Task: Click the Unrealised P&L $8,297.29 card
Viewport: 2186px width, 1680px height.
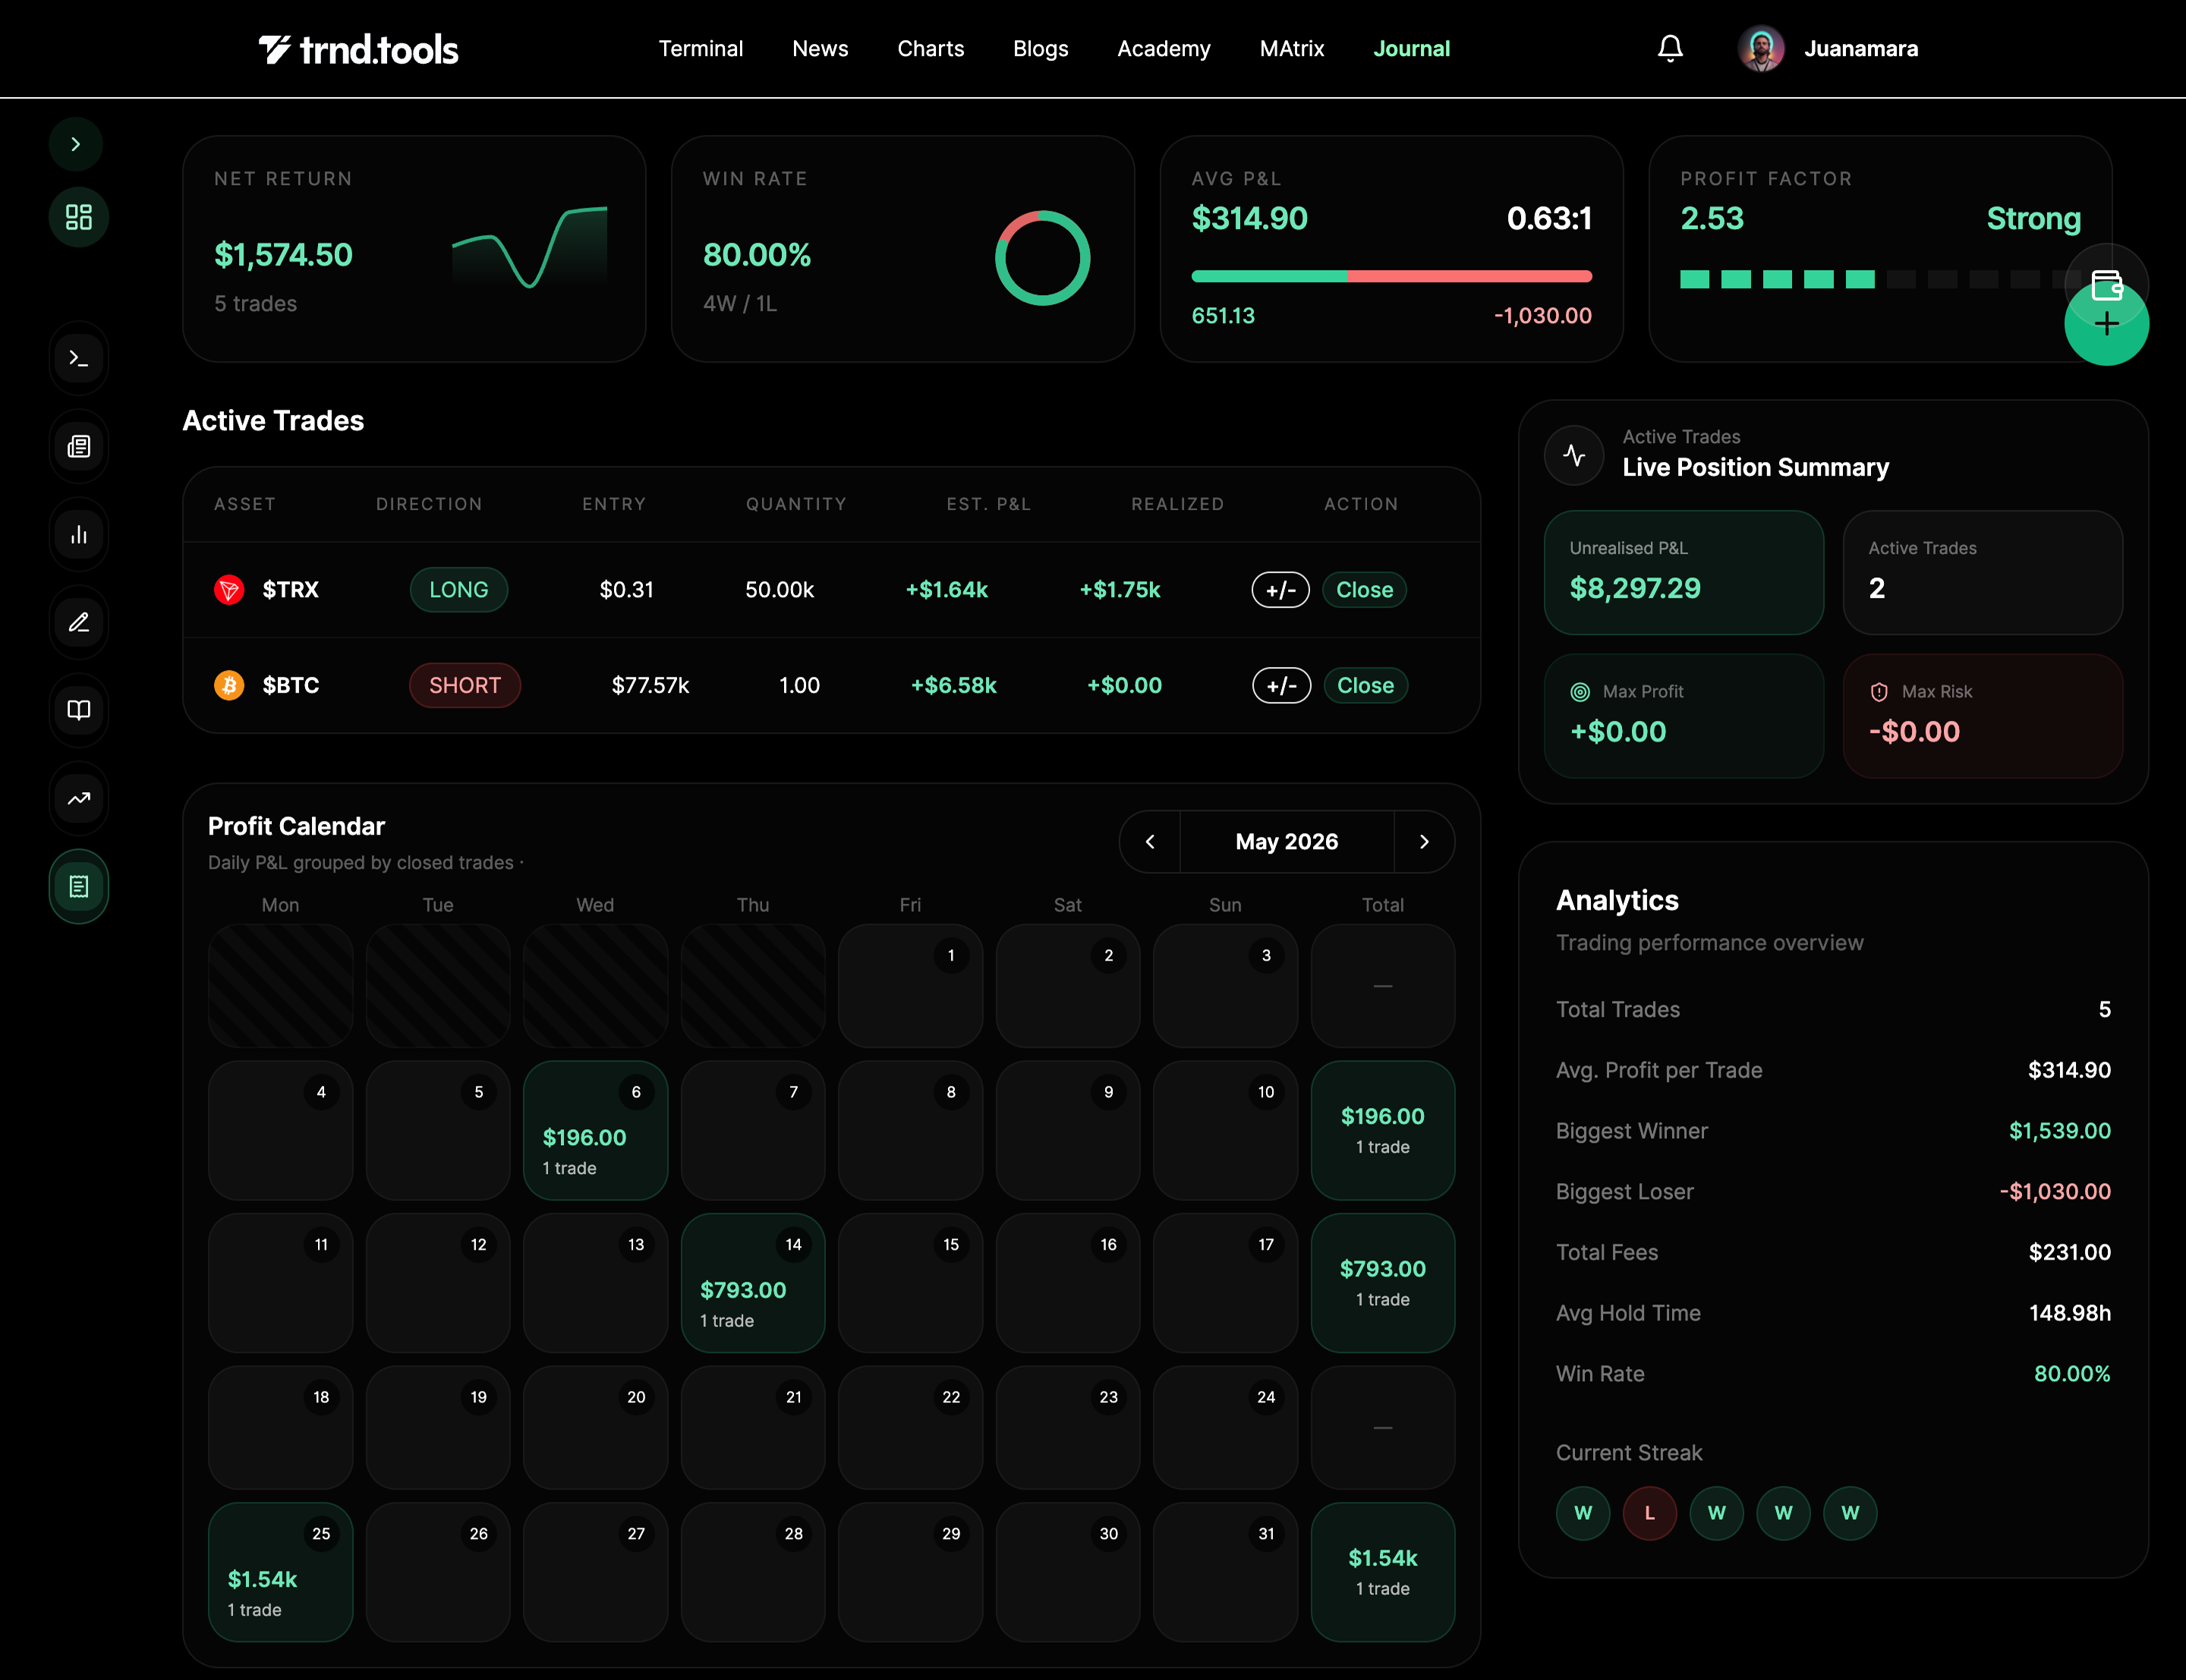Action: tap(1684, 573)
